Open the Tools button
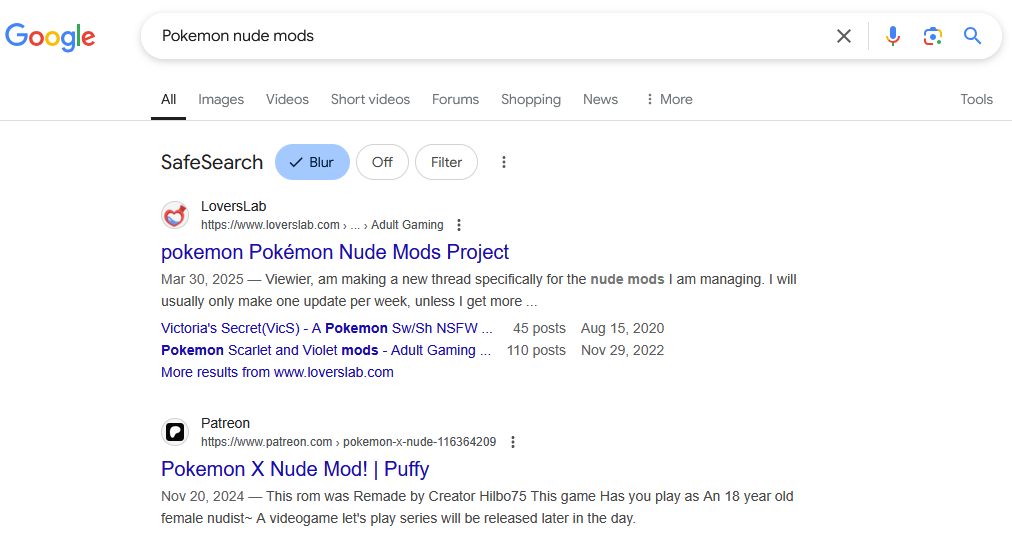Image resolution: width=1012 pixels, height=538 pixels. 976,99
